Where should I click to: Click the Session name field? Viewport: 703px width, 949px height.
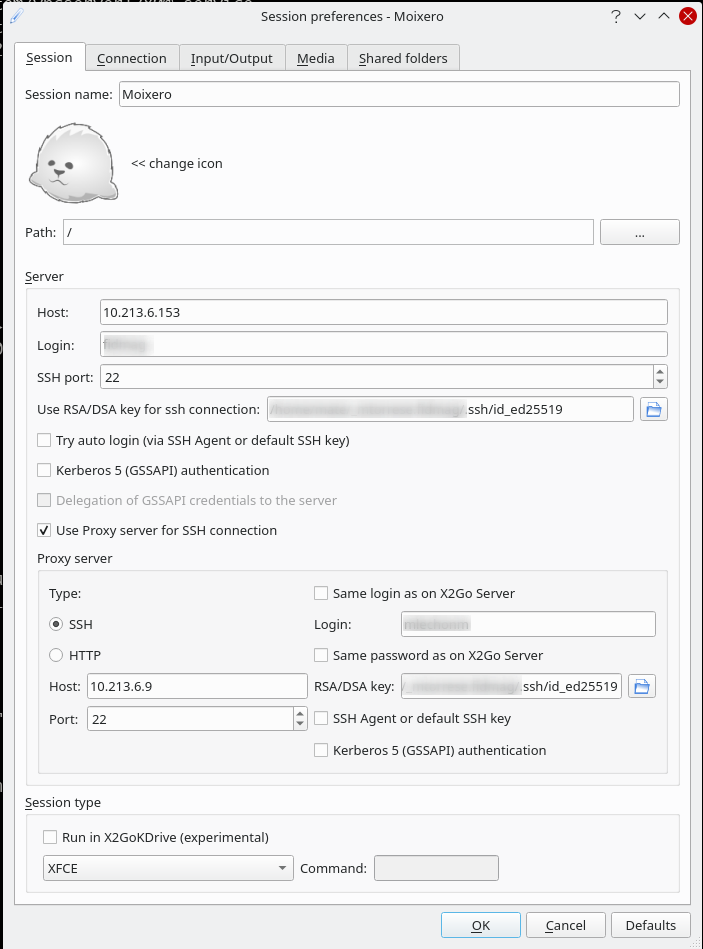(399, 94)
